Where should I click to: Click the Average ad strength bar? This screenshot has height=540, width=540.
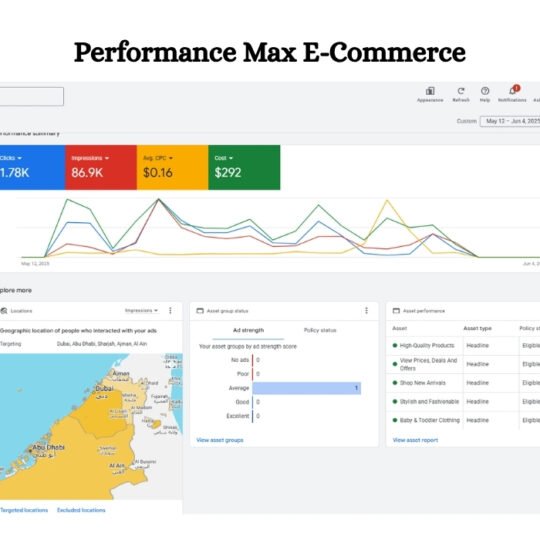pos(307,388)
